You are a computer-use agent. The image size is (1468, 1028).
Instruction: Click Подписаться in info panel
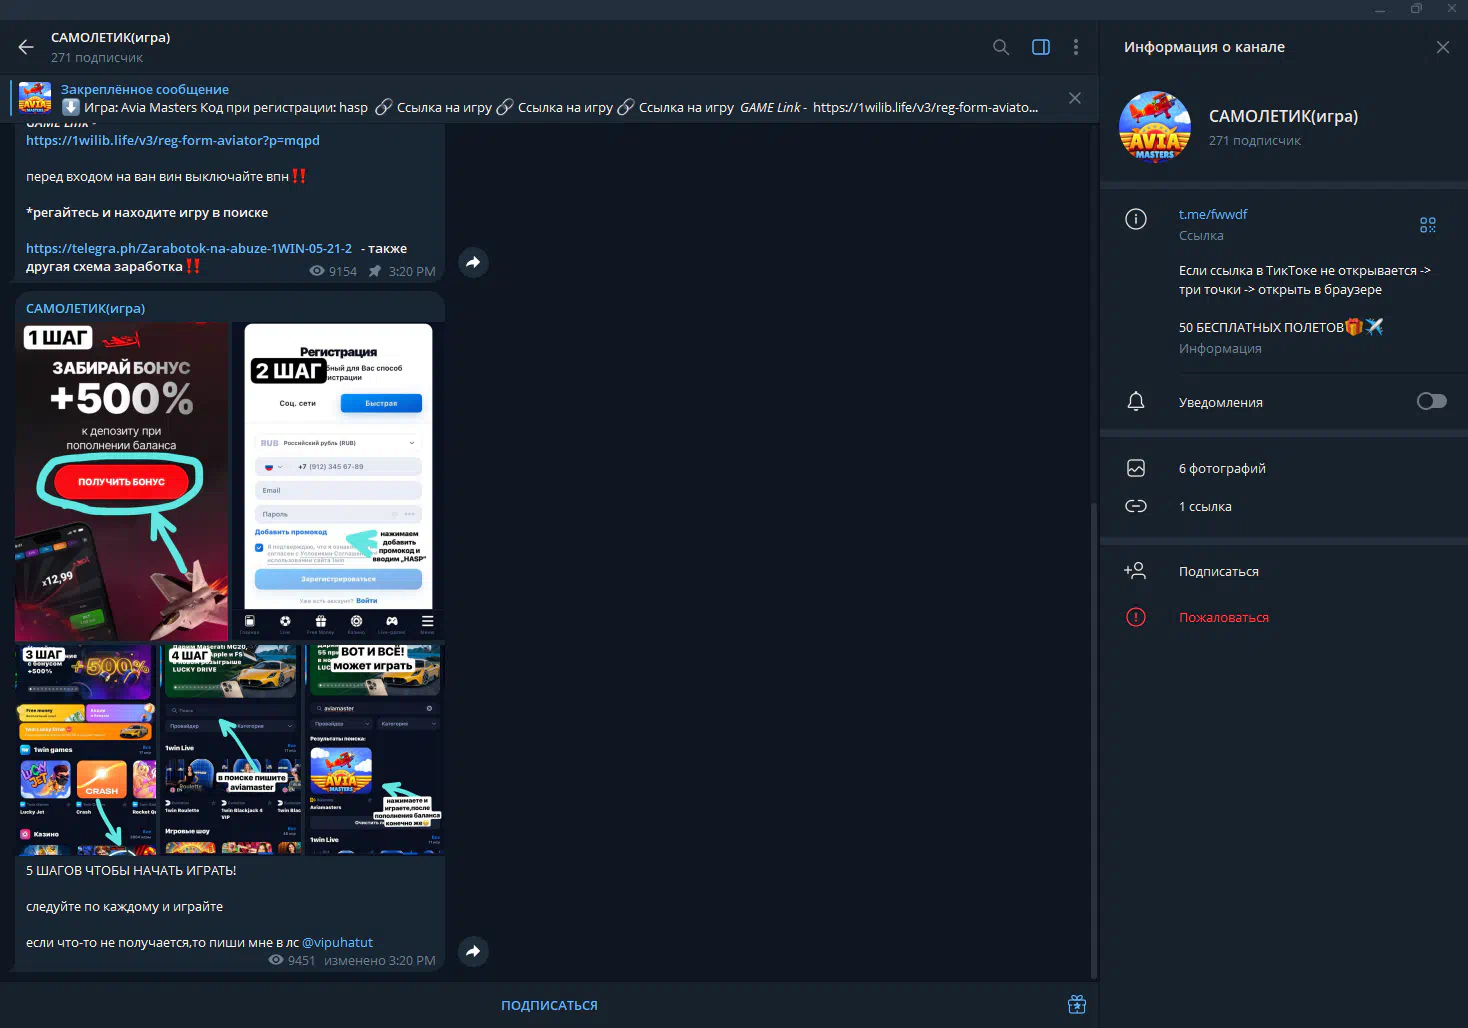tap(1219, 571)
